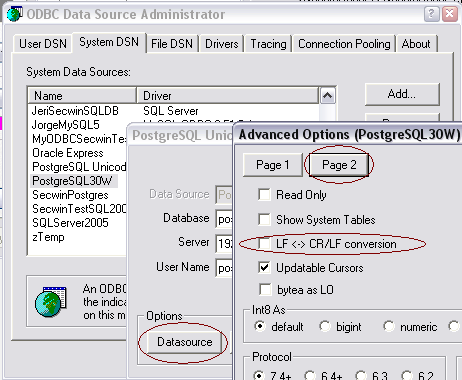The height and width of the screenshot is (380, 462).
Task: Click the ODBC globe title bar icon
Action: (14, 14)
